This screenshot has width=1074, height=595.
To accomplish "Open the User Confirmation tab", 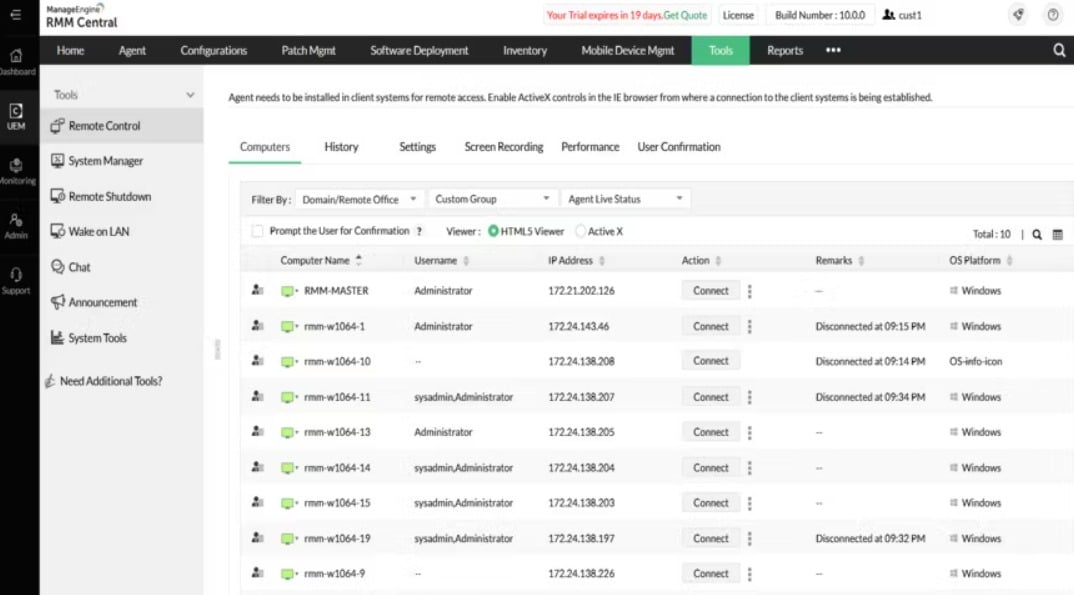I will click(x=679, y=147).
